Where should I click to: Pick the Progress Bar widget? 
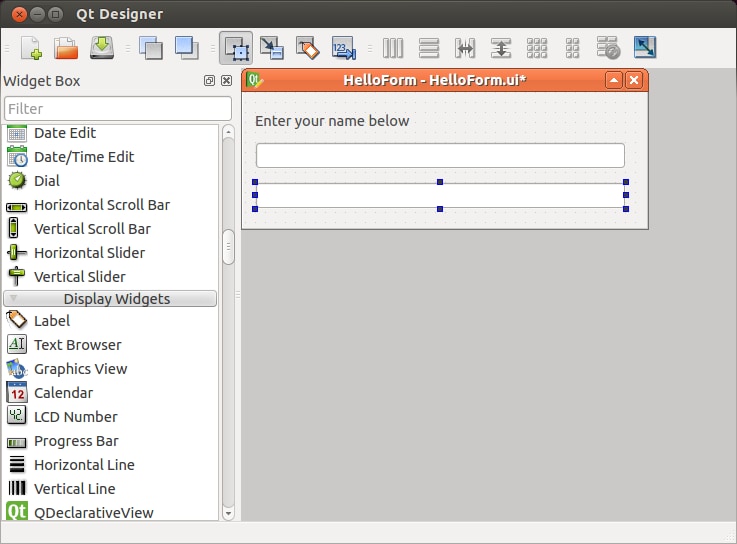[x=110, y=441]
